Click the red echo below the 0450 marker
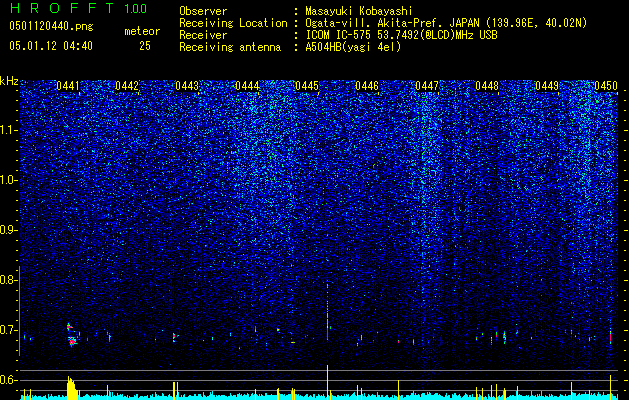 coord(611,336)
